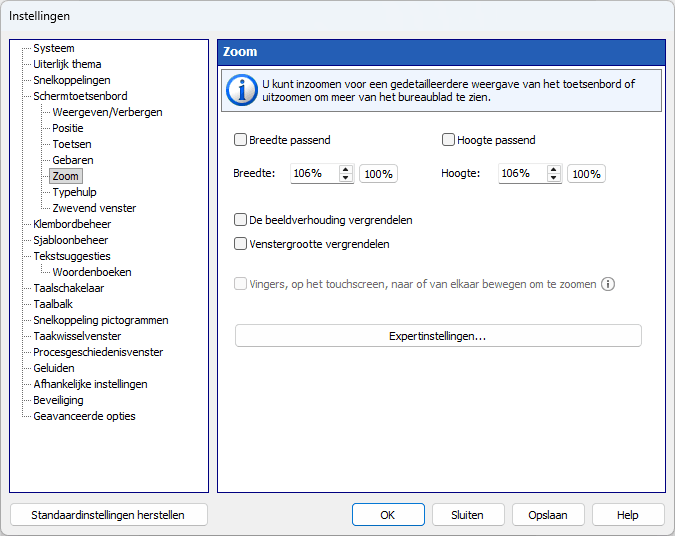Select Systeem in the settings tree
This screenshot has height=536, width=675.
pos(54,48)
